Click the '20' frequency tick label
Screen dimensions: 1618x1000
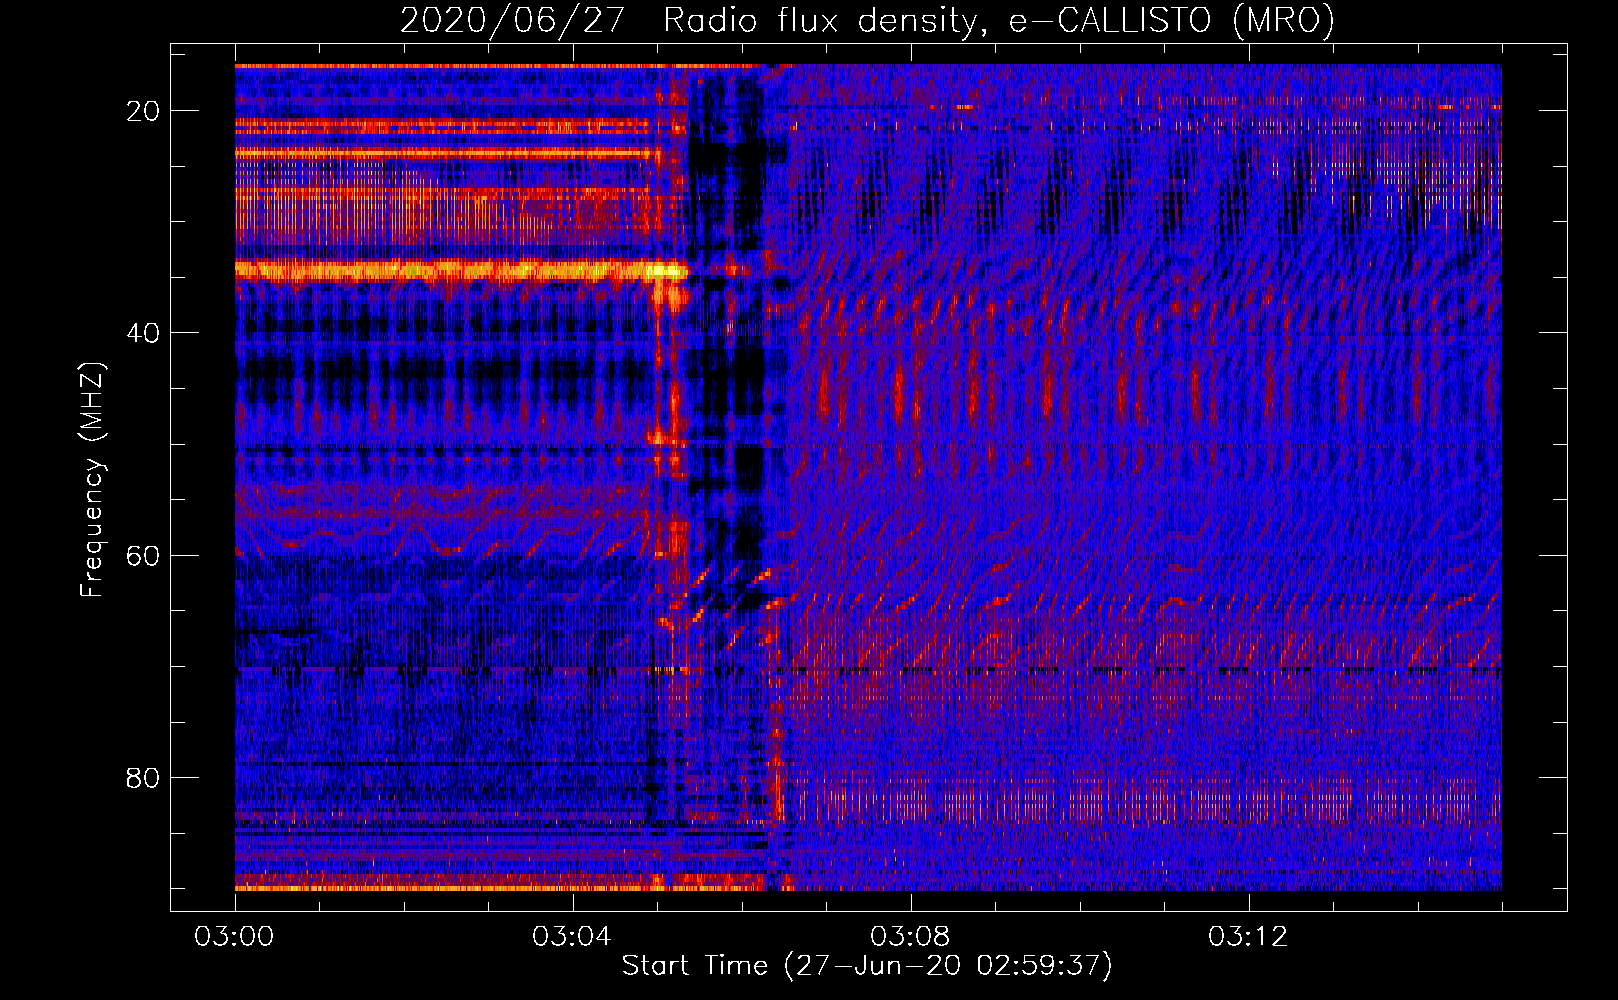coord(144,111)
